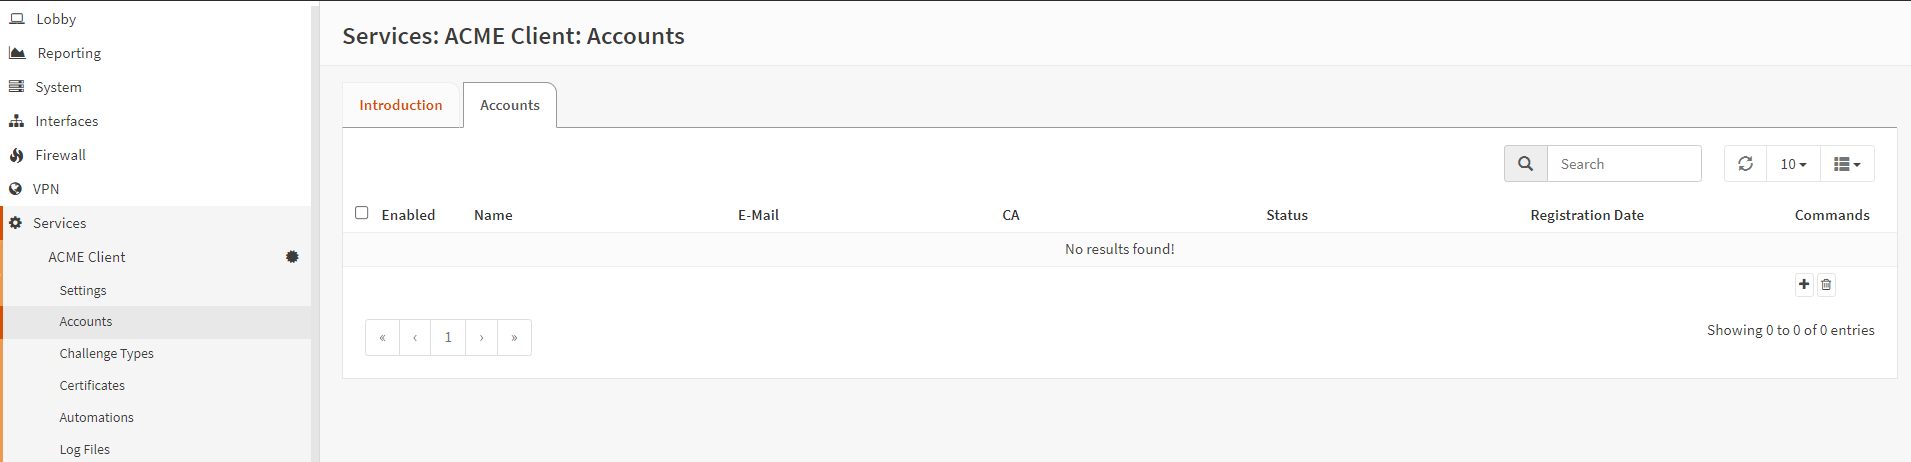Image resolution: width=1911 pixels, height=462 pixels.
Task: Click the refresh table icon
Action: (1745, 164)
